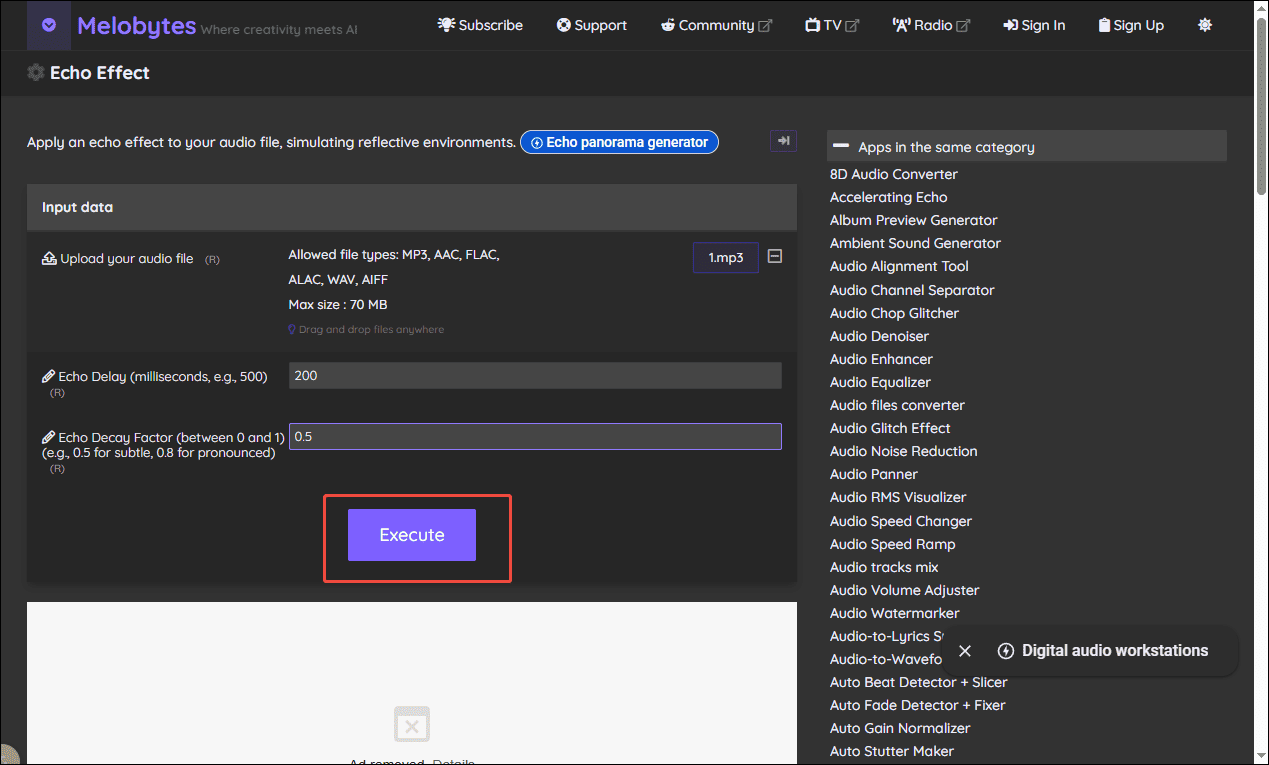Remove the uploaded 1.mp3 file

point(774,256)
